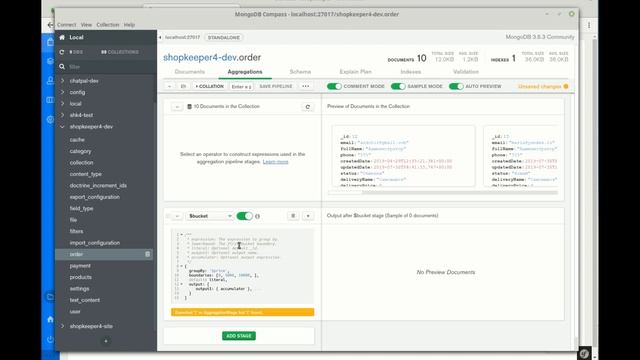Click the sidebar filter input field

pos(110,67)
